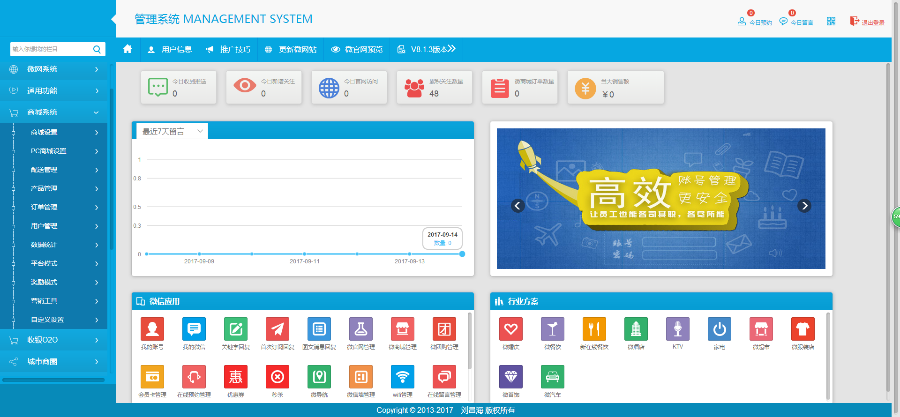
Task: Collapse the 商城系统 sidebar section
Action: [55, 112]
